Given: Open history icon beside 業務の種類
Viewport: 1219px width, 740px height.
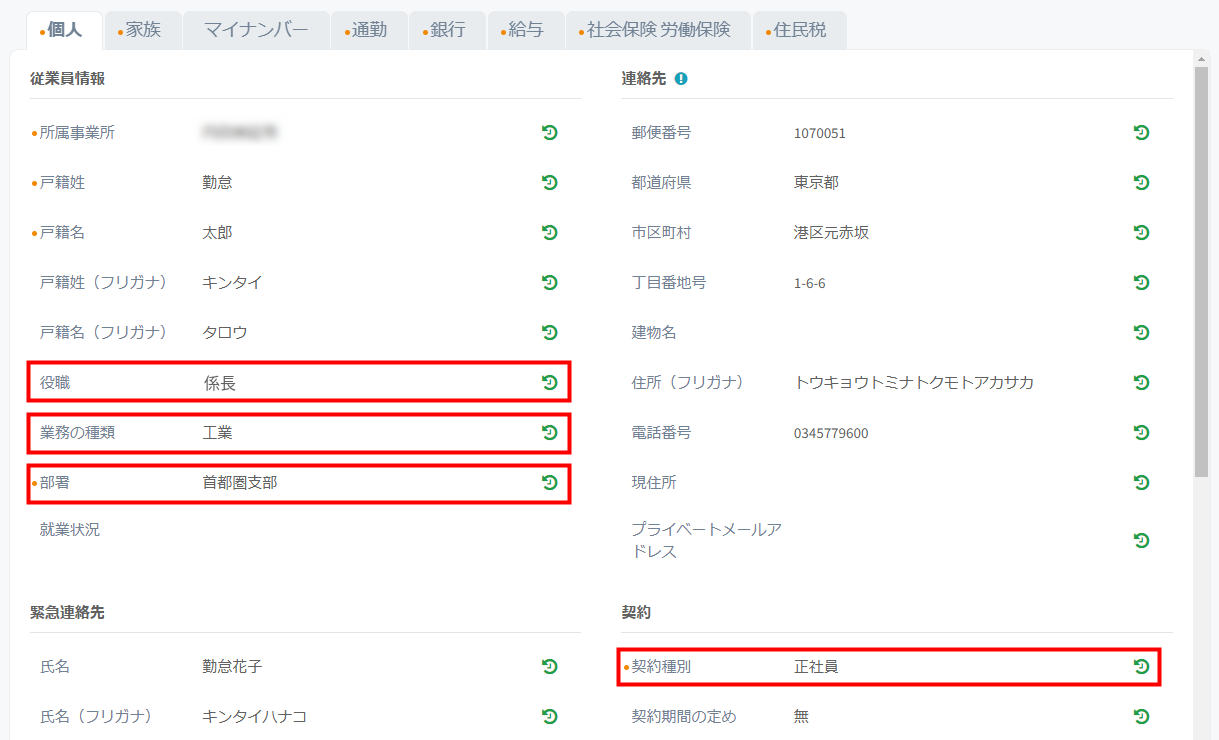Looking at the screenshot, I should coord(549,432).
